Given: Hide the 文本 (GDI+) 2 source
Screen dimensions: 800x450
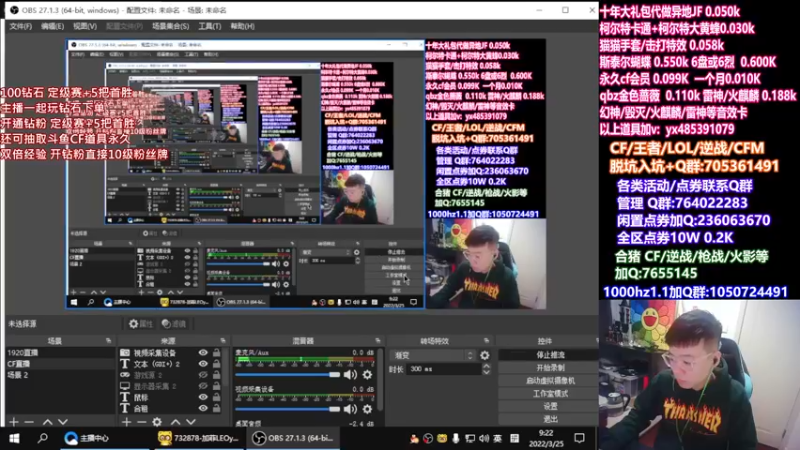Looking at the screenshot, I should click(203, 364).
